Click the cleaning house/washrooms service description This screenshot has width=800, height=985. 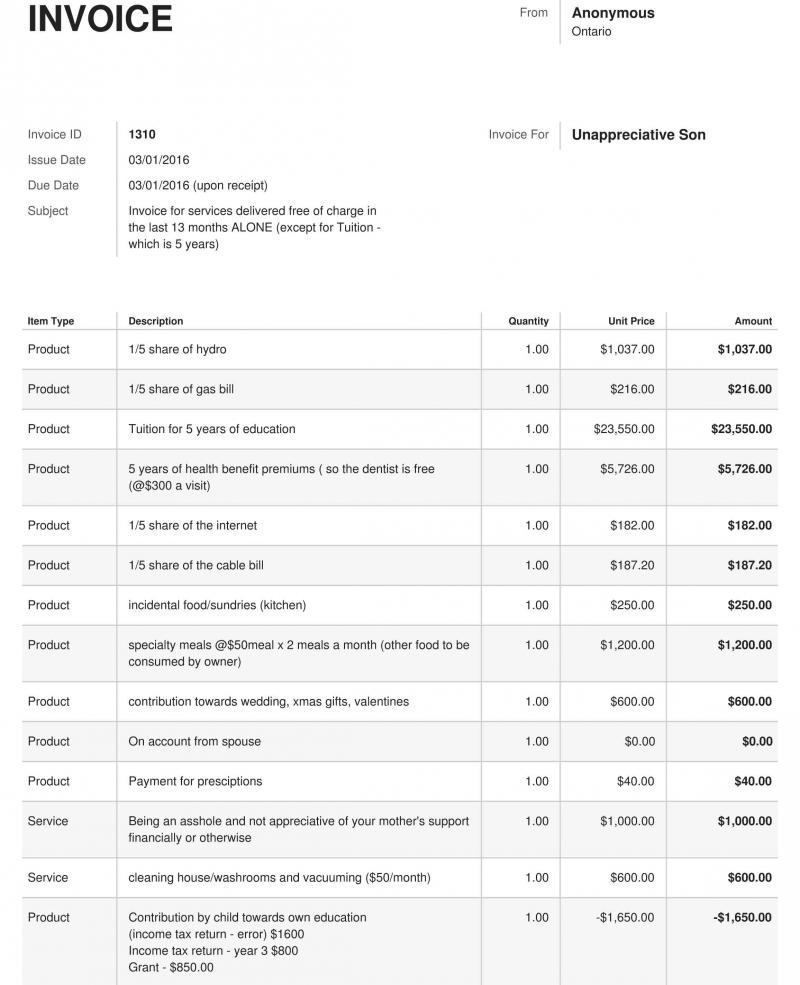pyautogui.click(x=279, y=877)
